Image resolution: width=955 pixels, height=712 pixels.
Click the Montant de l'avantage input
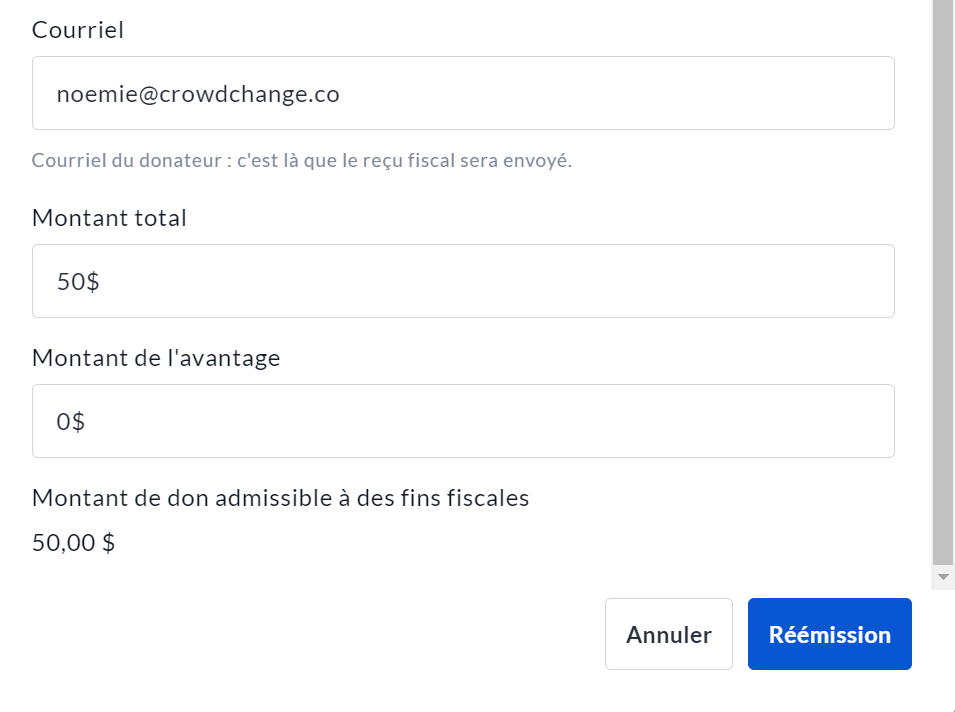(463, 421)
